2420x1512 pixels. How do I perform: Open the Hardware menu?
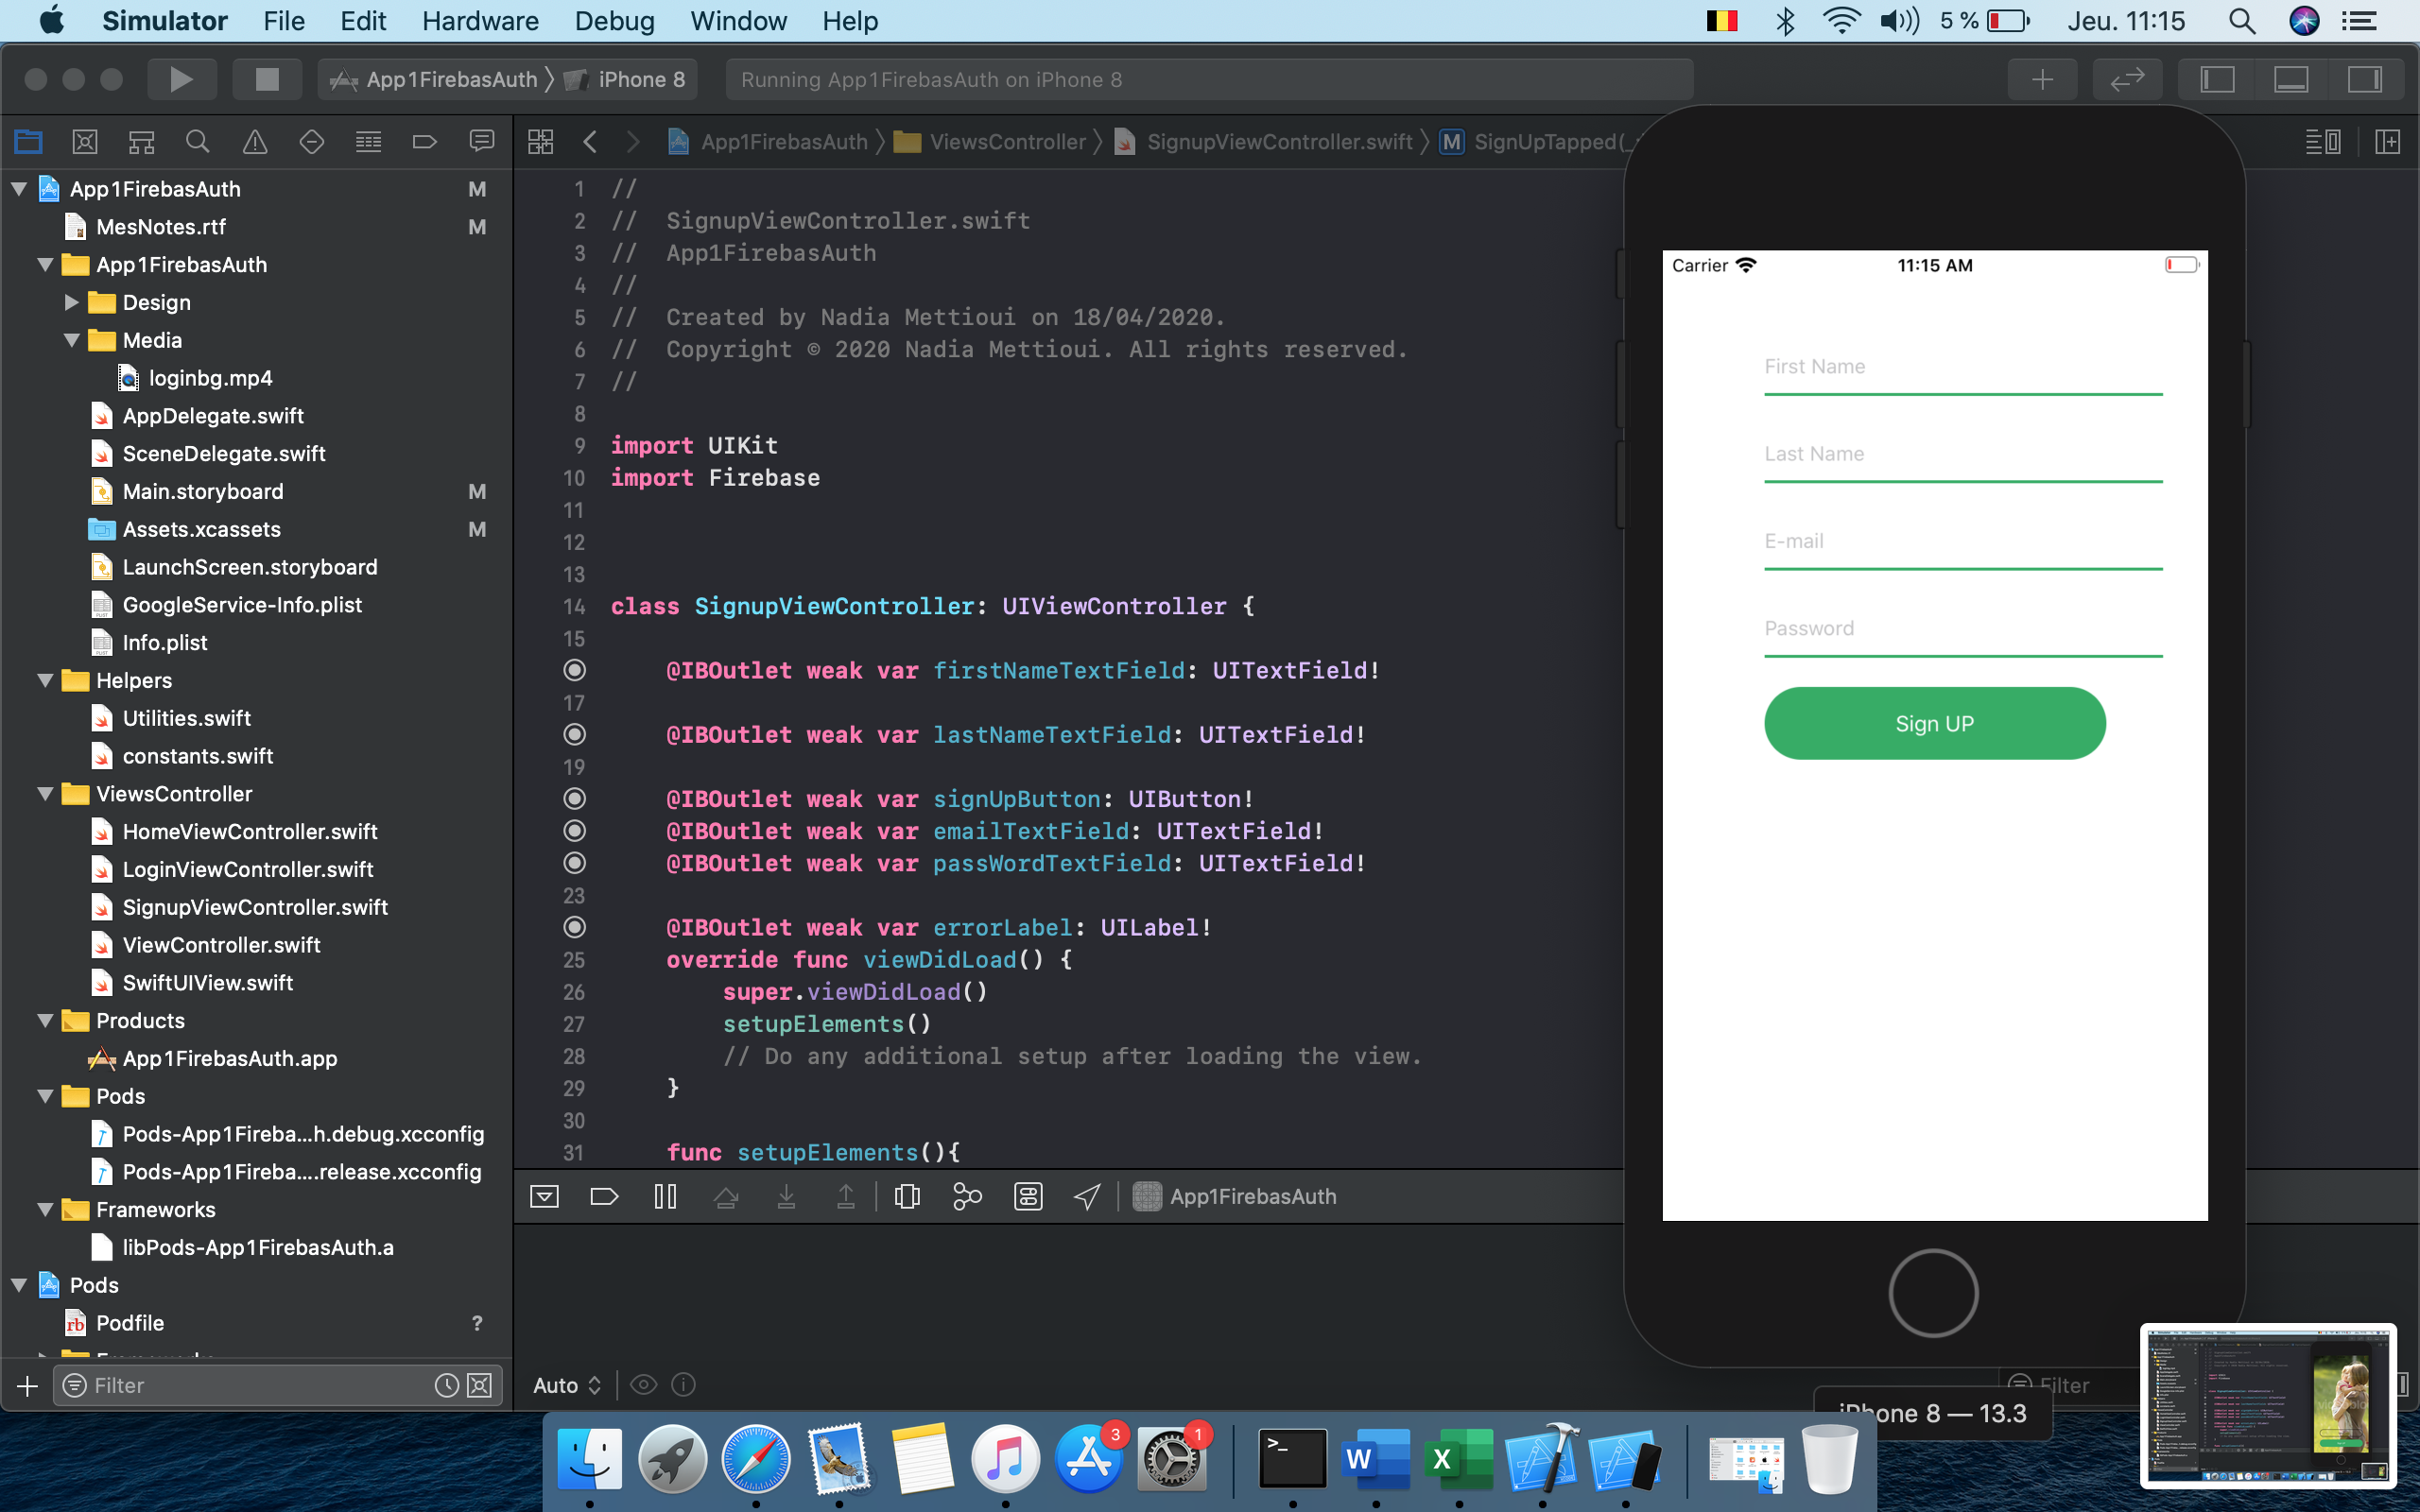tap(480, 21)
